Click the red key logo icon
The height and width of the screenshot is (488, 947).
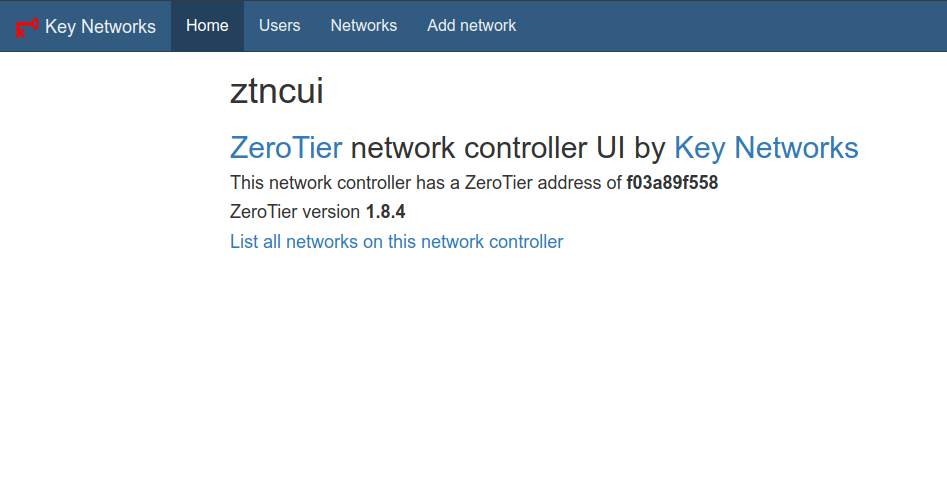[27, 26]
